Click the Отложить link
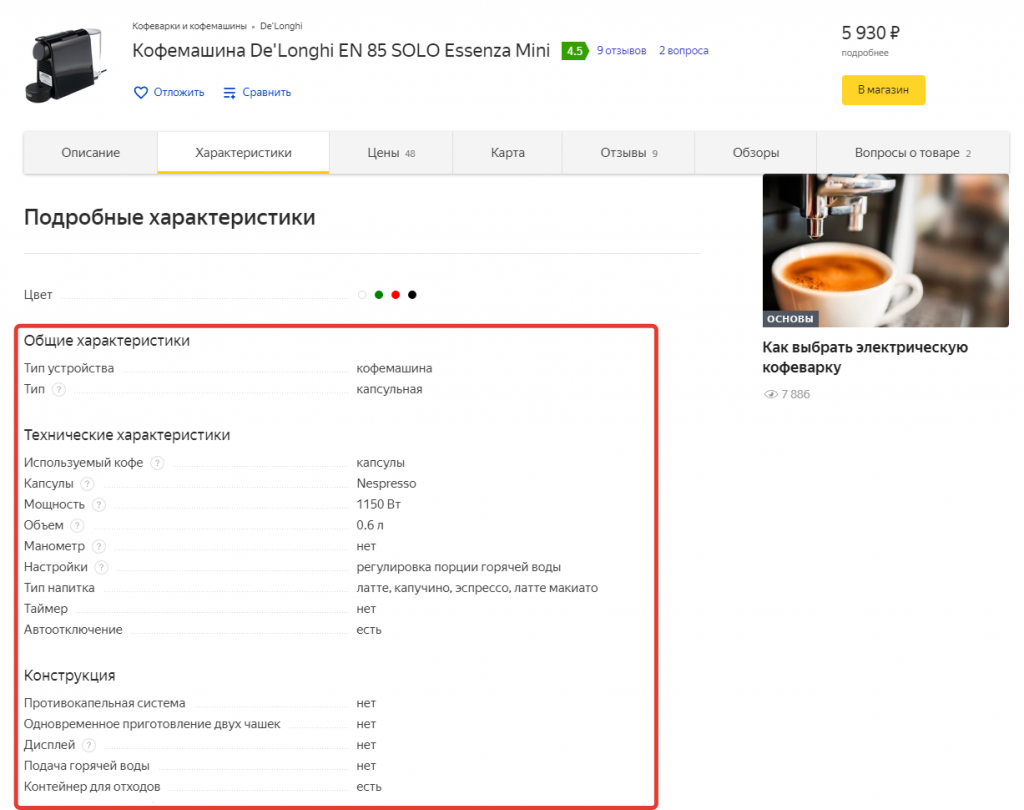 (178, 93)
